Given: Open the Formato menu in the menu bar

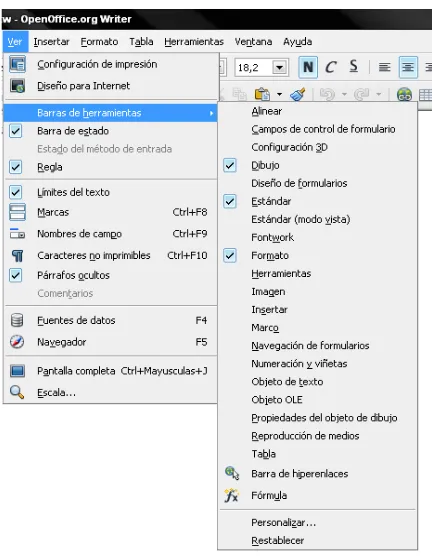Looking at the screenshot, I should coord(99,42).
